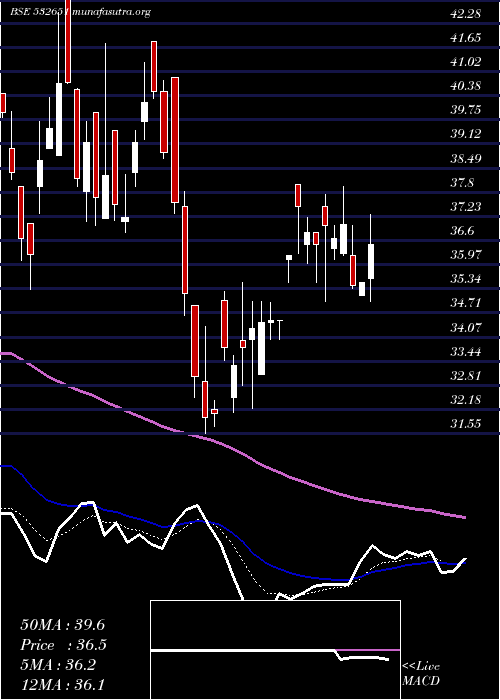The height and width of the screenshot is (700, 500).
Task: Select the 35.34 price value
Action: pyautogui.click(x=466, y=279)
